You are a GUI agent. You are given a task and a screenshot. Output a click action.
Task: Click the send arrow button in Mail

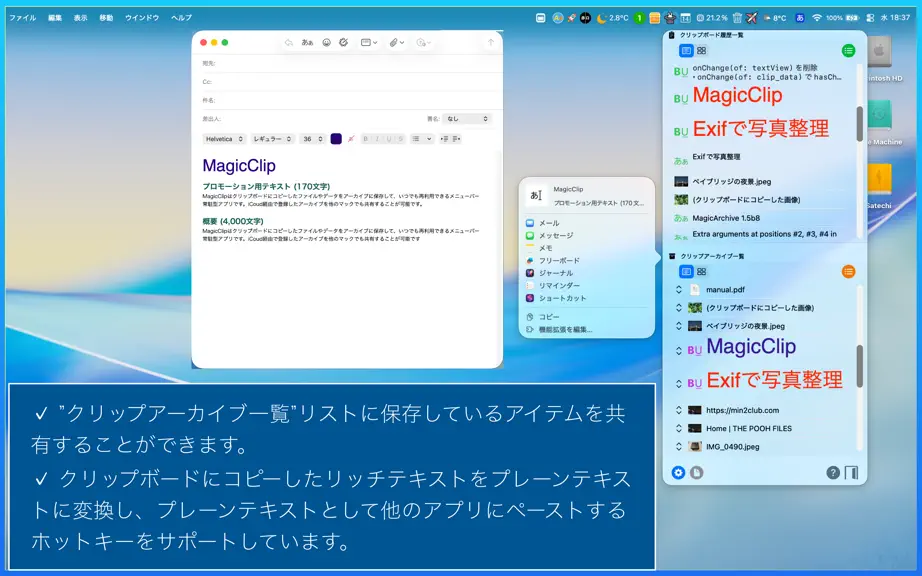pyautogui.click(x=490, y=42)
